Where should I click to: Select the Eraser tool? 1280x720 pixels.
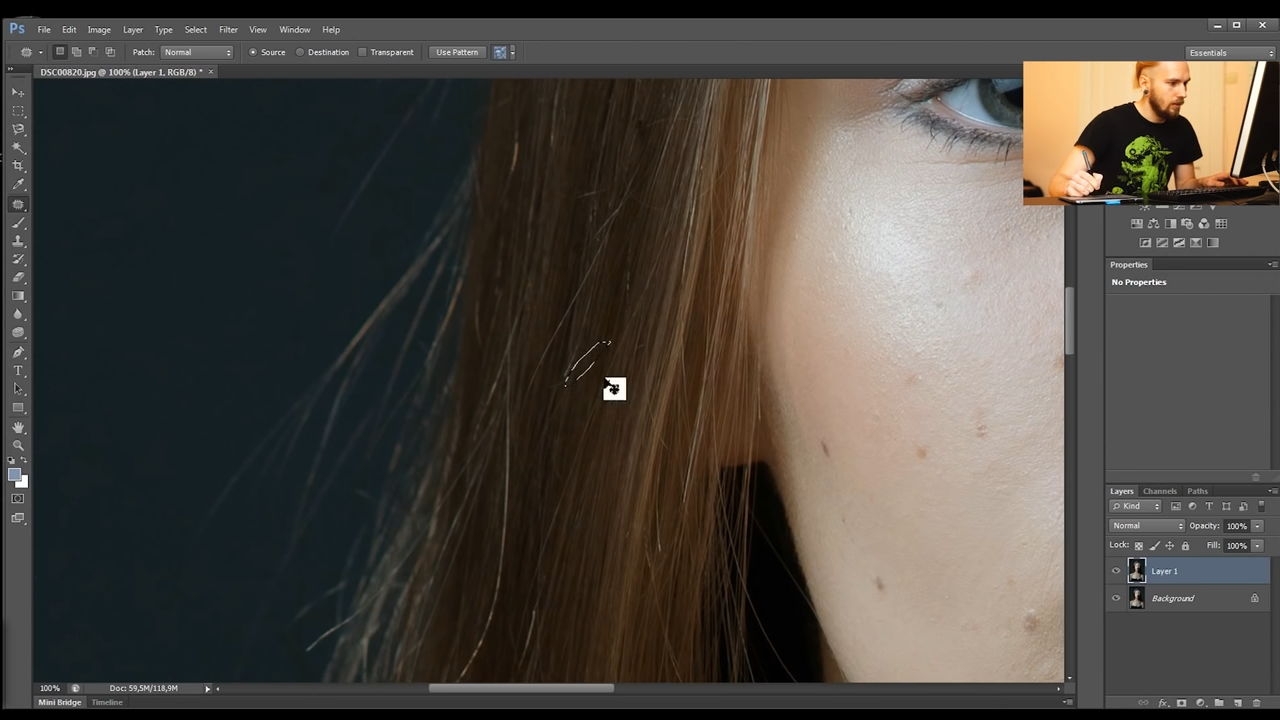coord(18,278)
